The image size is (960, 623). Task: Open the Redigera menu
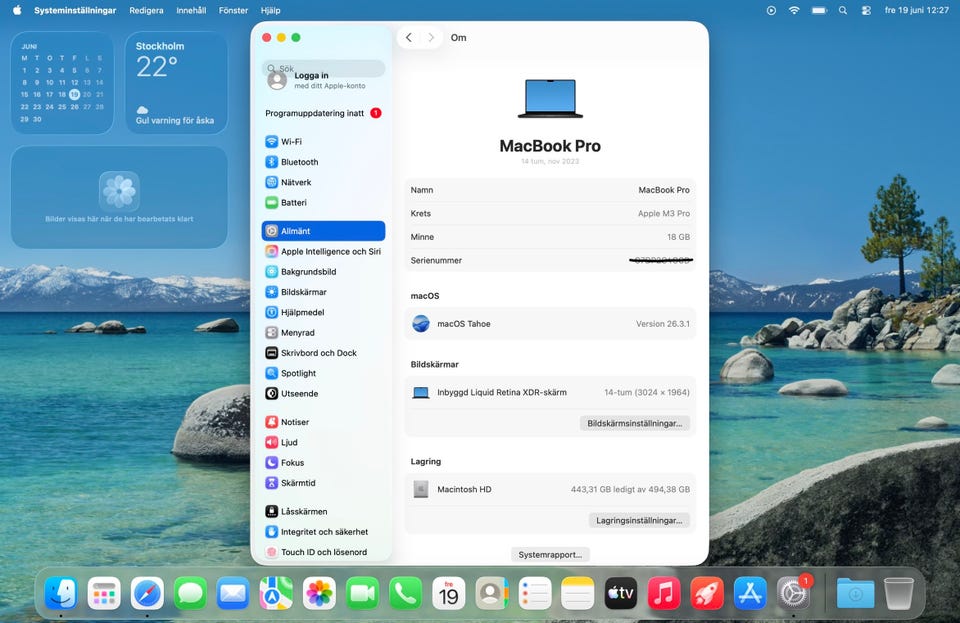[x=146, y=10]
